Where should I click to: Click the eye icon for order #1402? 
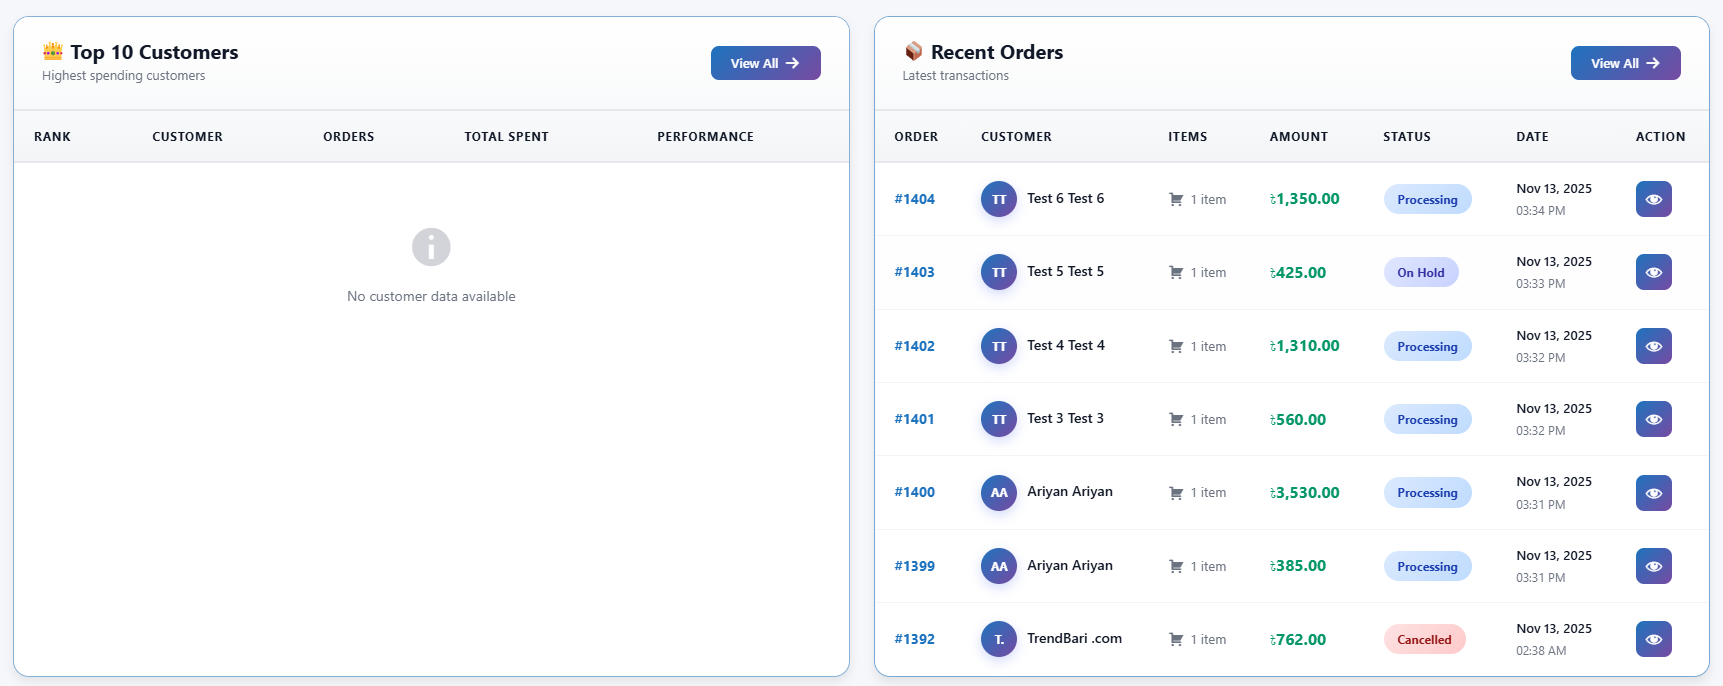pos(1653,346)
